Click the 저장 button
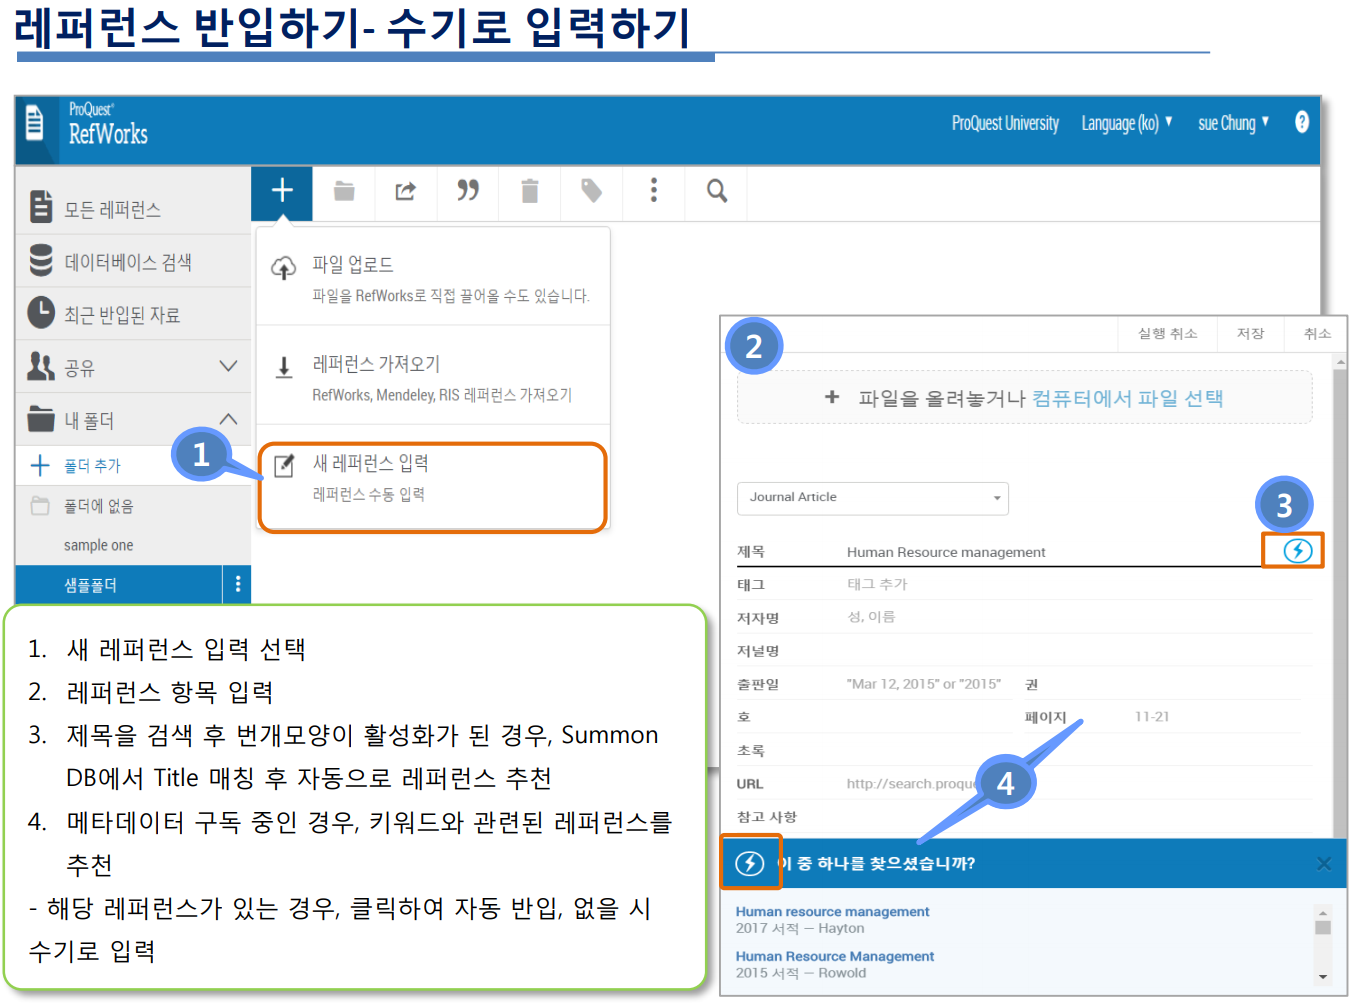 pyautogui.click(x=1250, y=334)
